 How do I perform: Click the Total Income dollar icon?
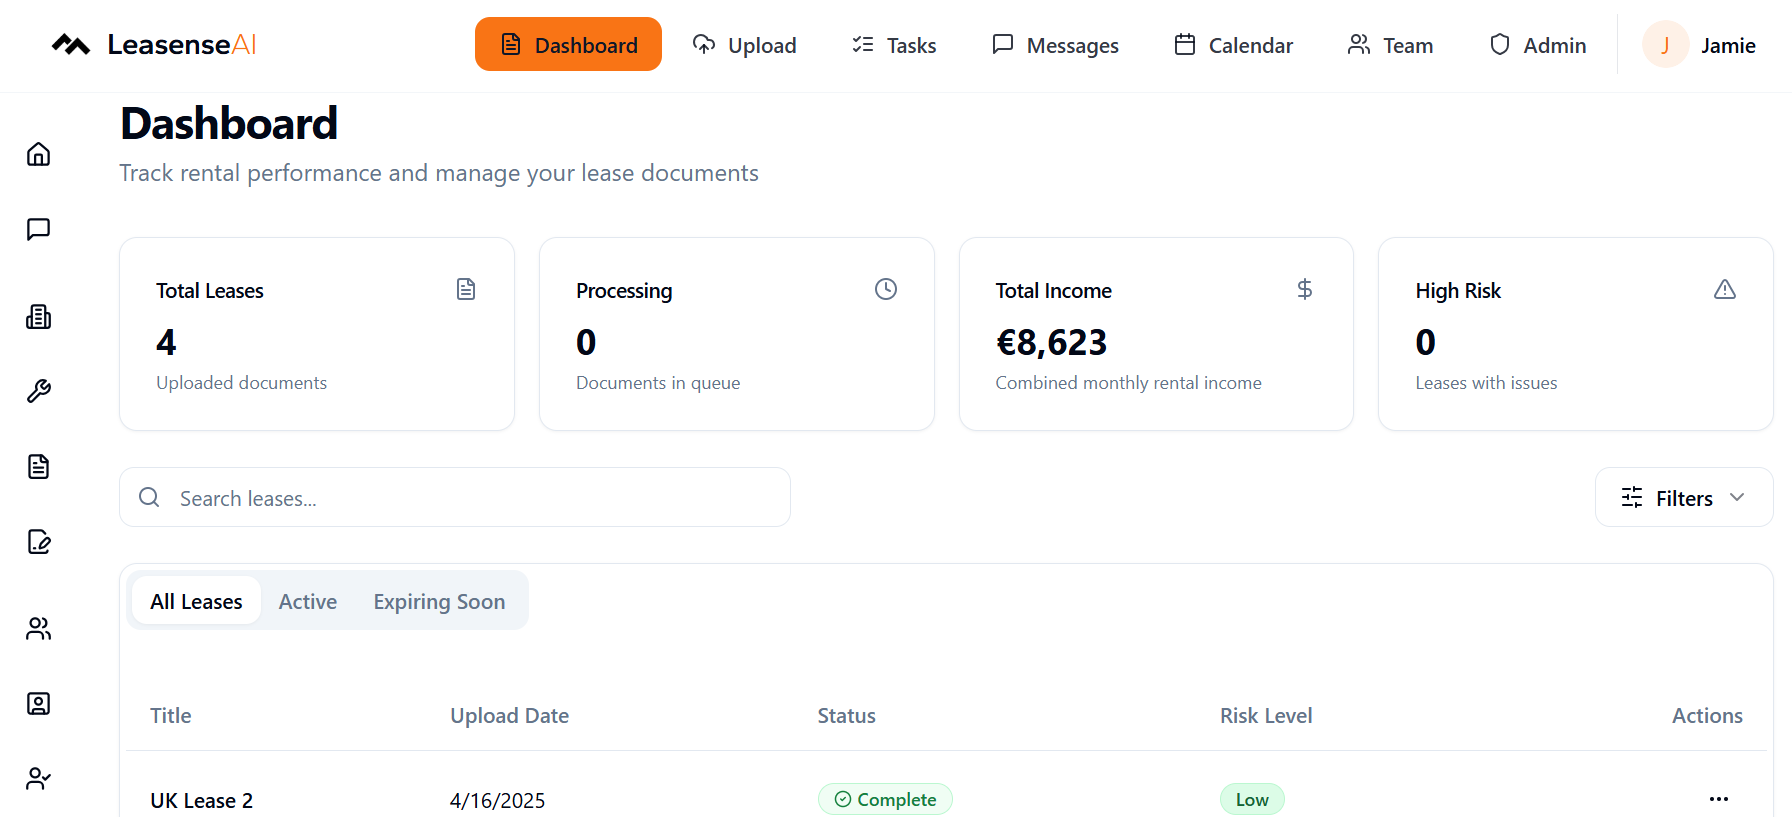(1305, 289)
